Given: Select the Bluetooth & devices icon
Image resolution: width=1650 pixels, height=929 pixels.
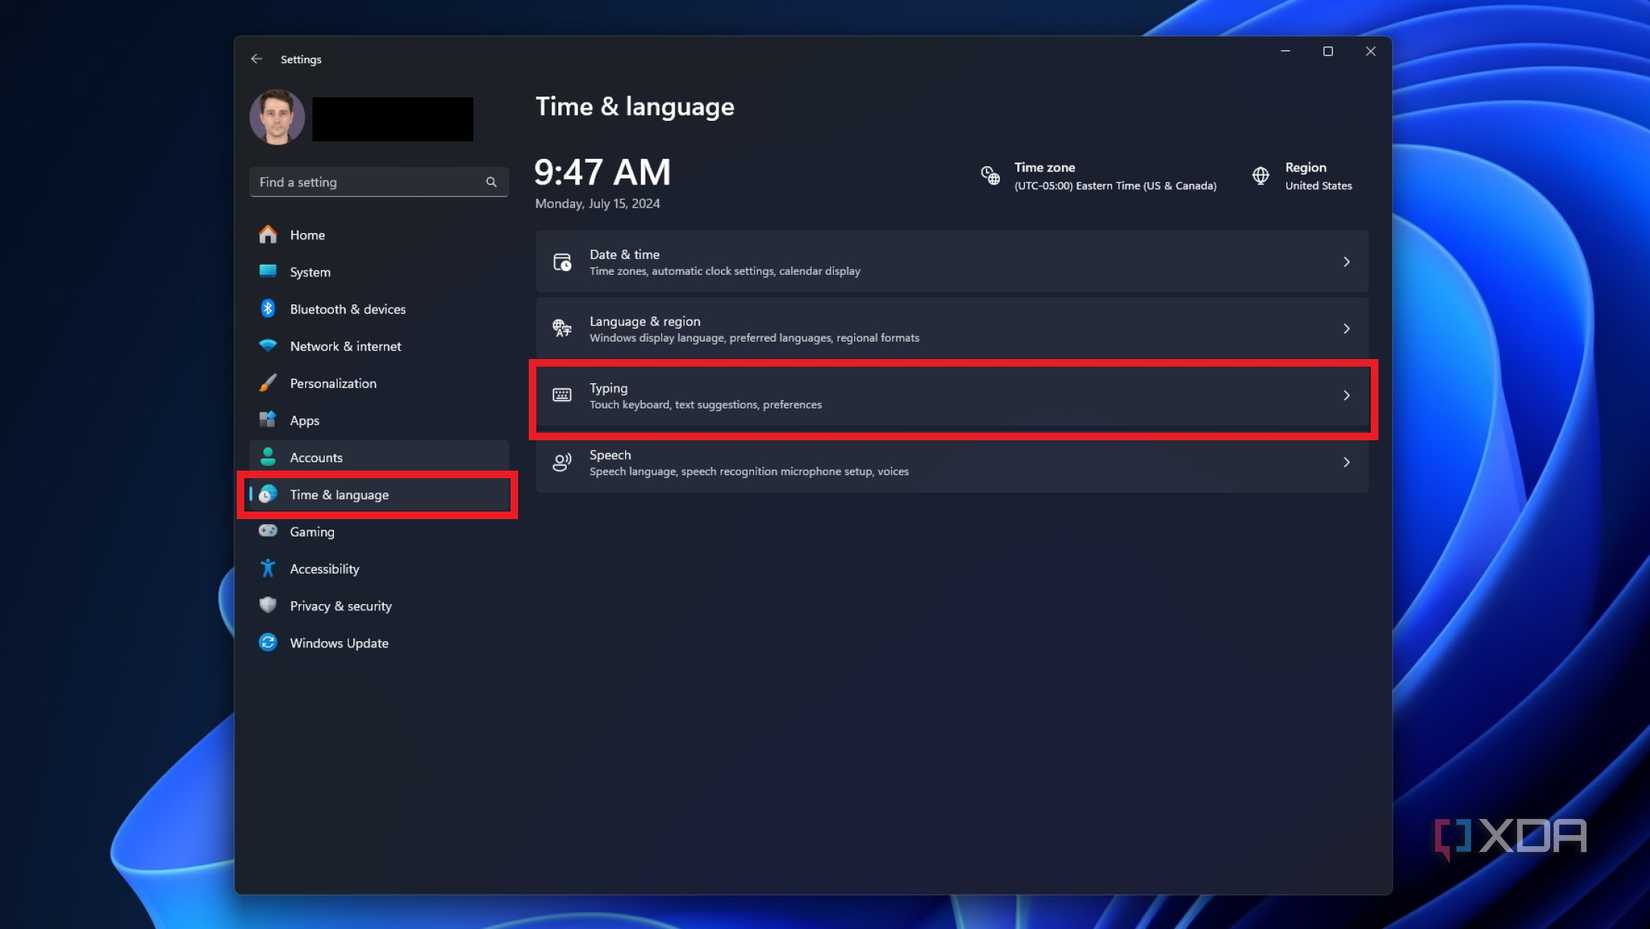Looking at the screenshot, I should 267,308.
